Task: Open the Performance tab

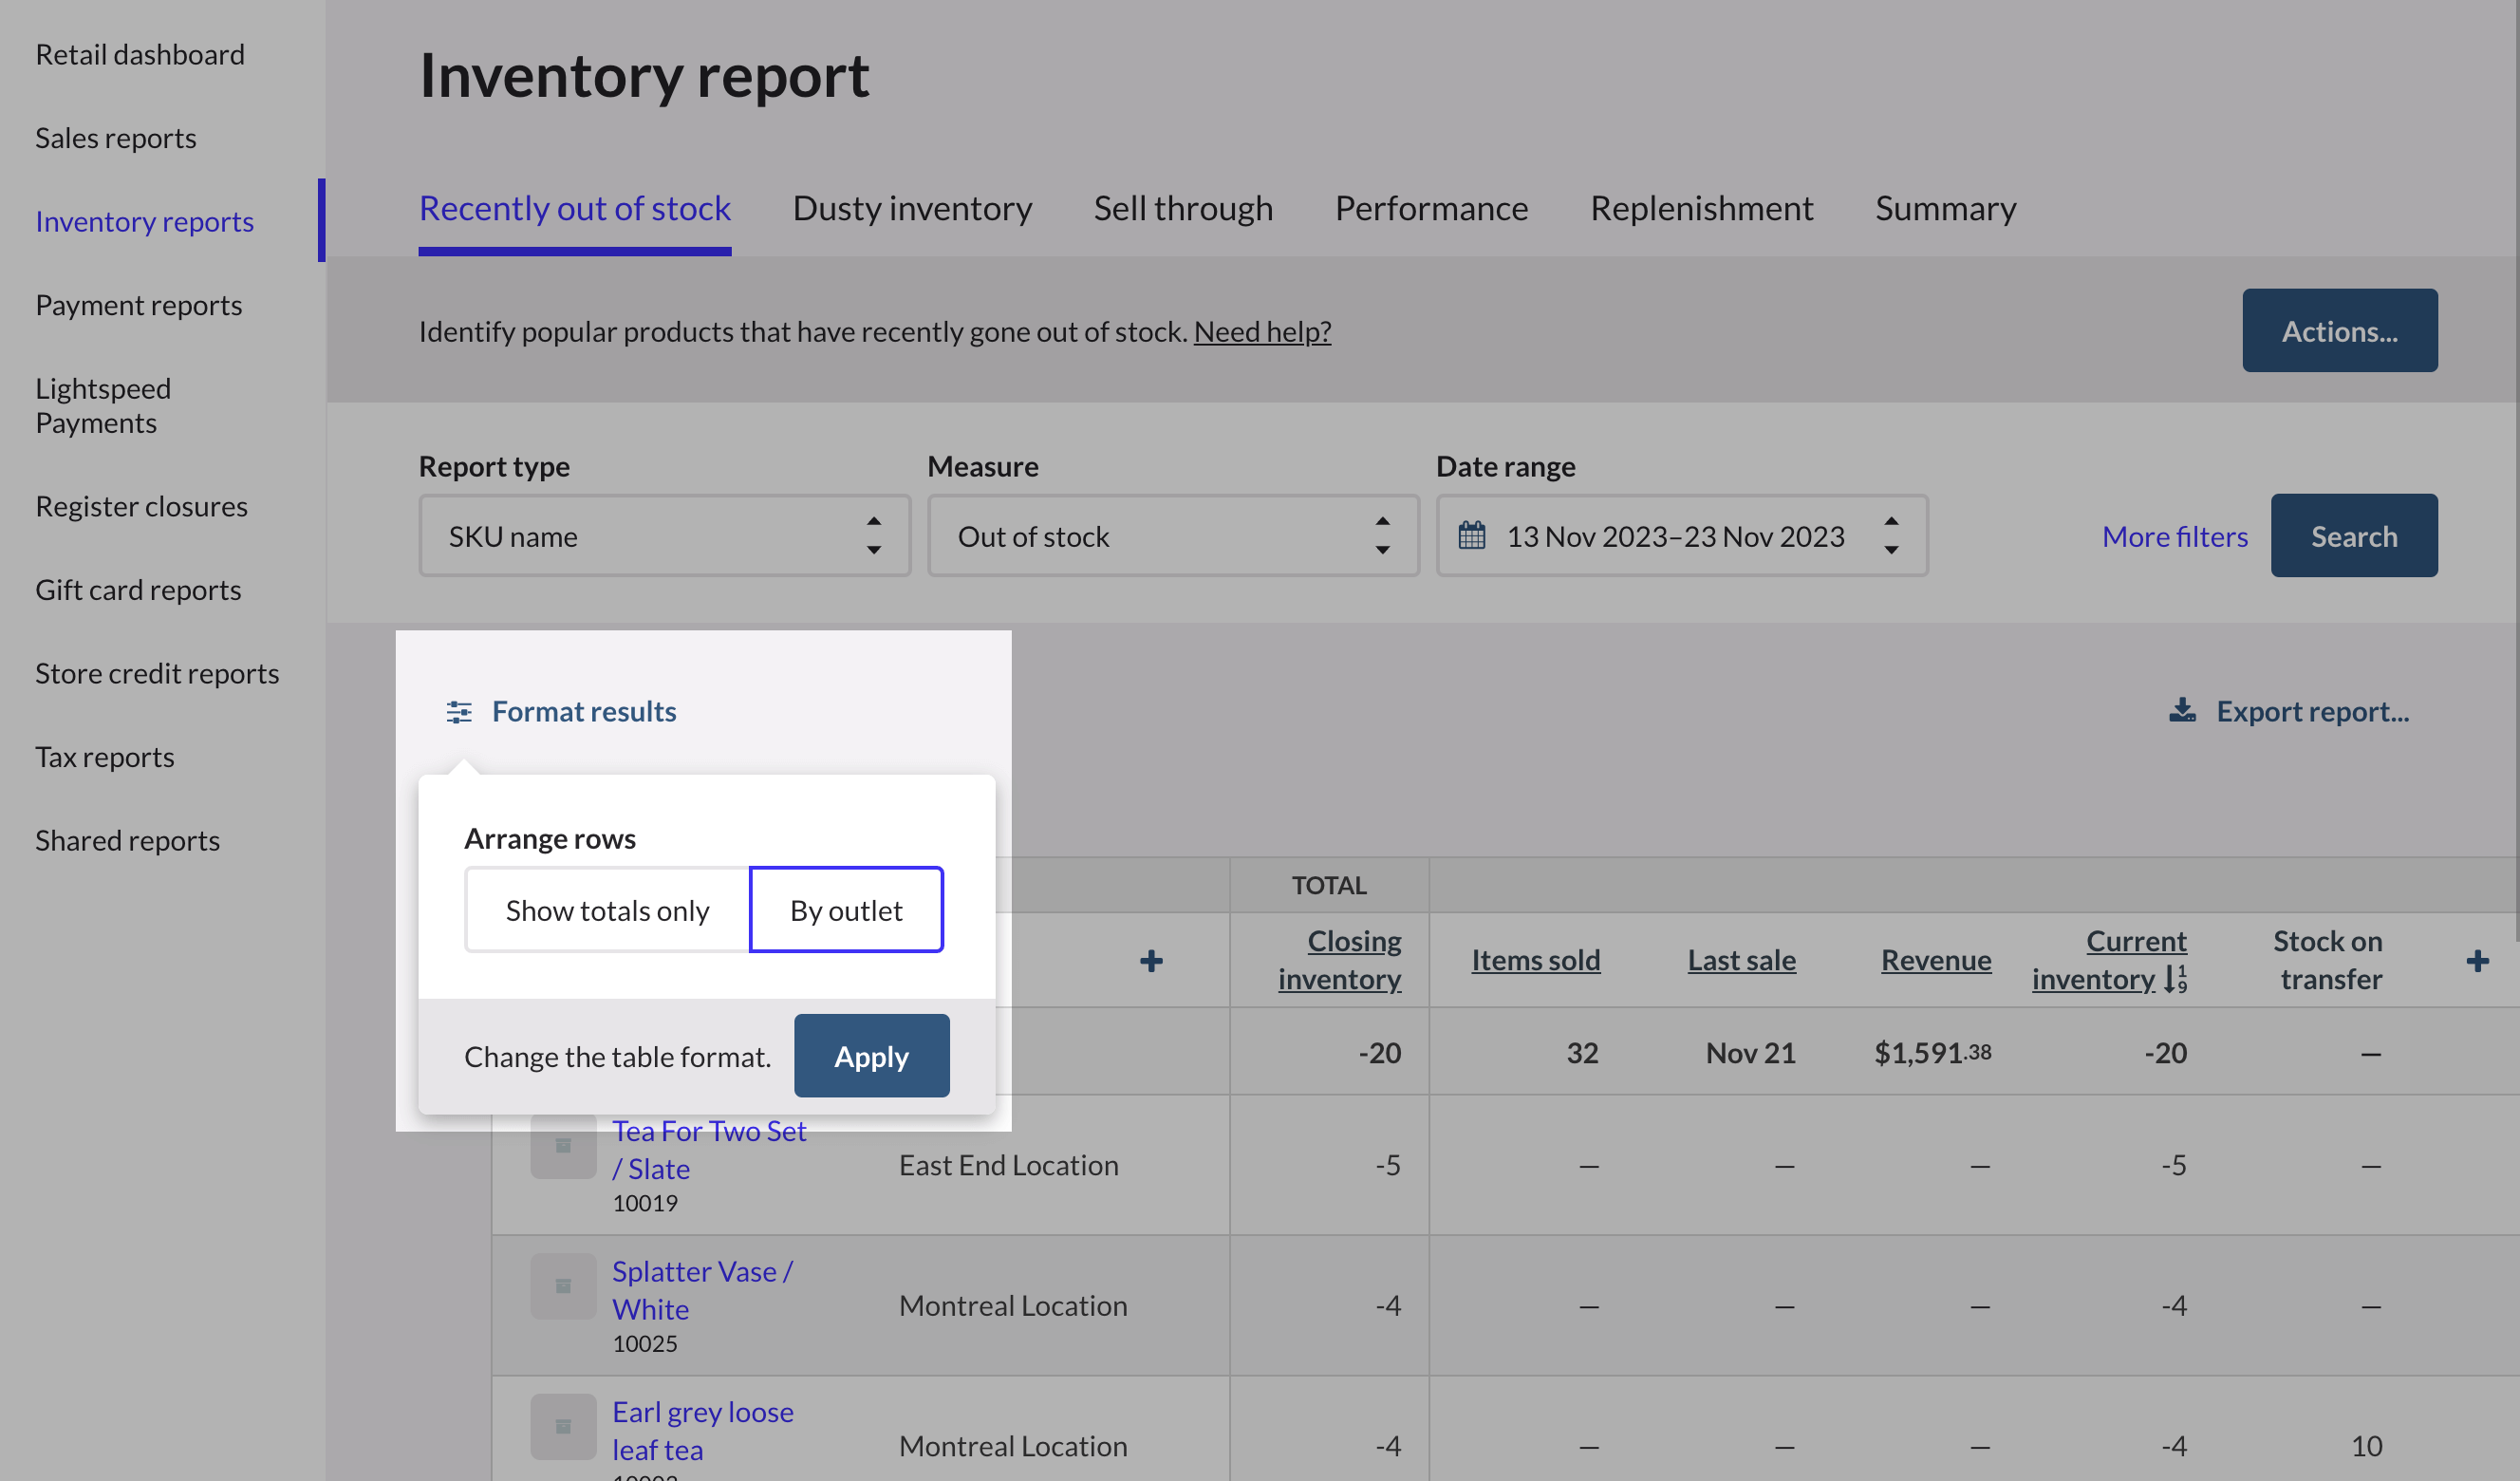Action: 1431,208
